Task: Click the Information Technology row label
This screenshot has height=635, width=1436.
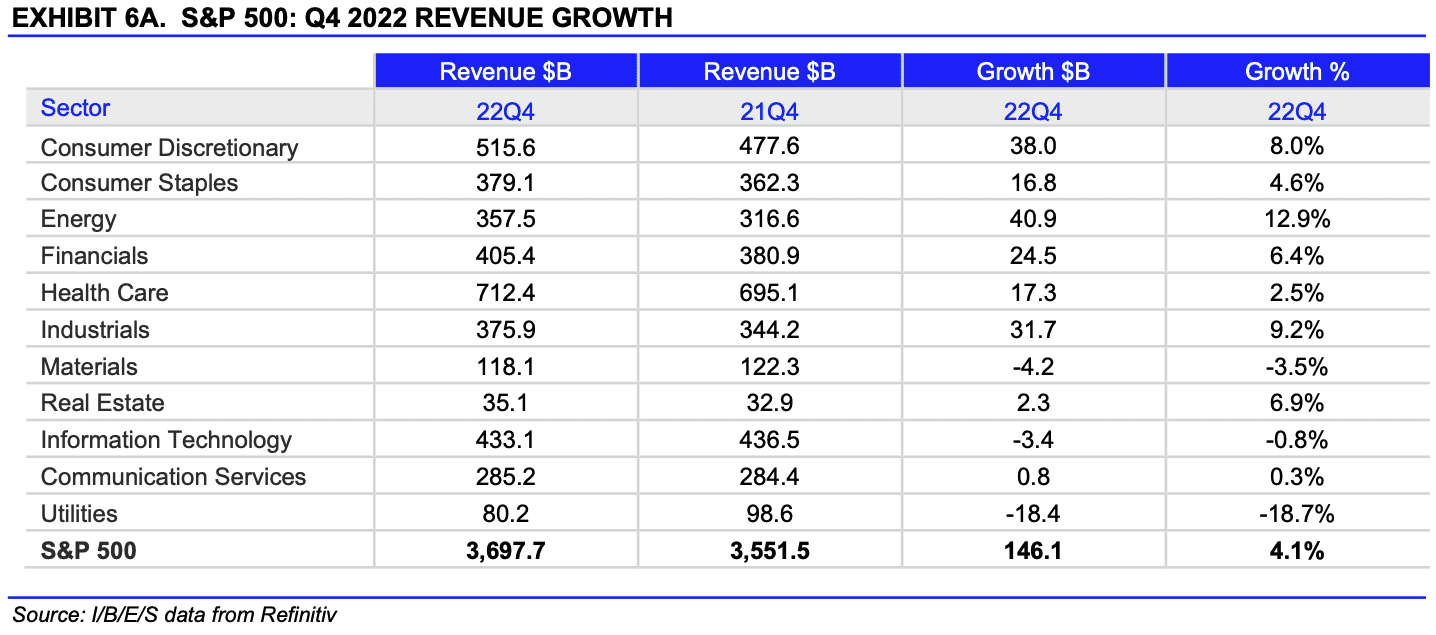Action: tap(166, 440)
